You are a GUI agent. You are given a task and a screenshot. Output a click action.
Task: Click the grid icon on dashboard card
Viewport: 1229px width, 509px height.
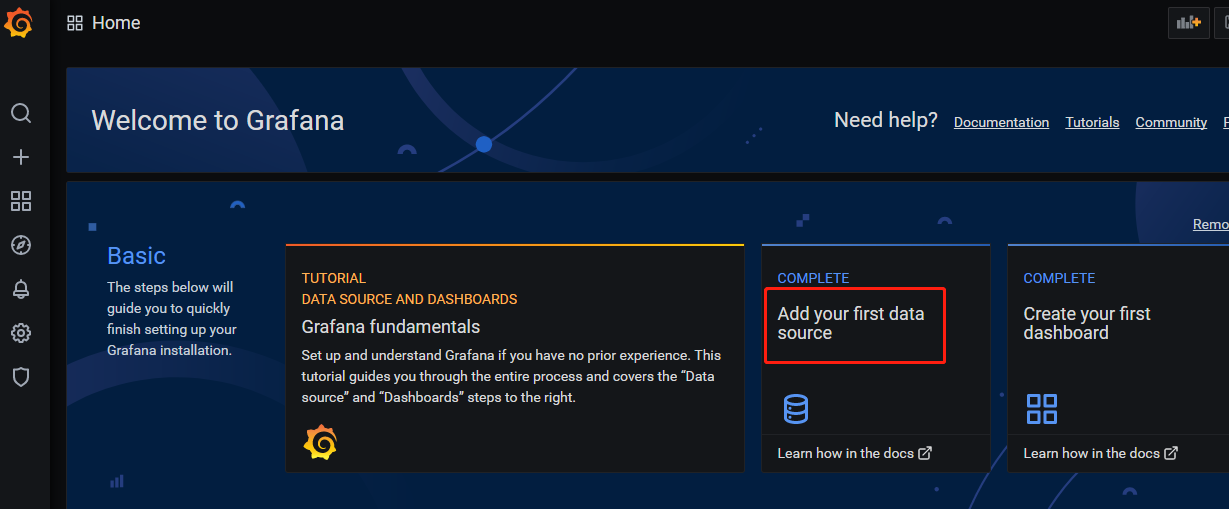point(1042,408)
